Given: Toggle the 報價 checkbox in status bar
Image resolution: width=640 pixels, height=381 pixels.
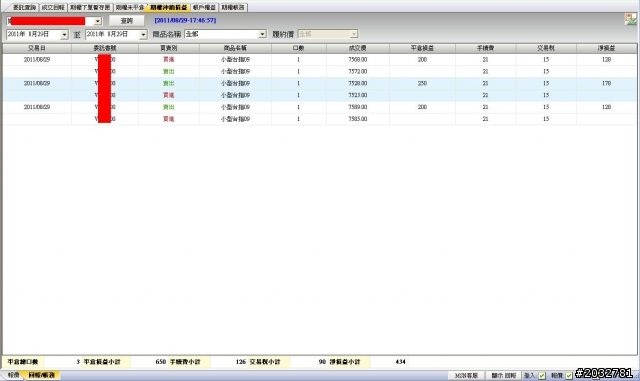Looking at the screenshot, I should click(x=569, y=376).
